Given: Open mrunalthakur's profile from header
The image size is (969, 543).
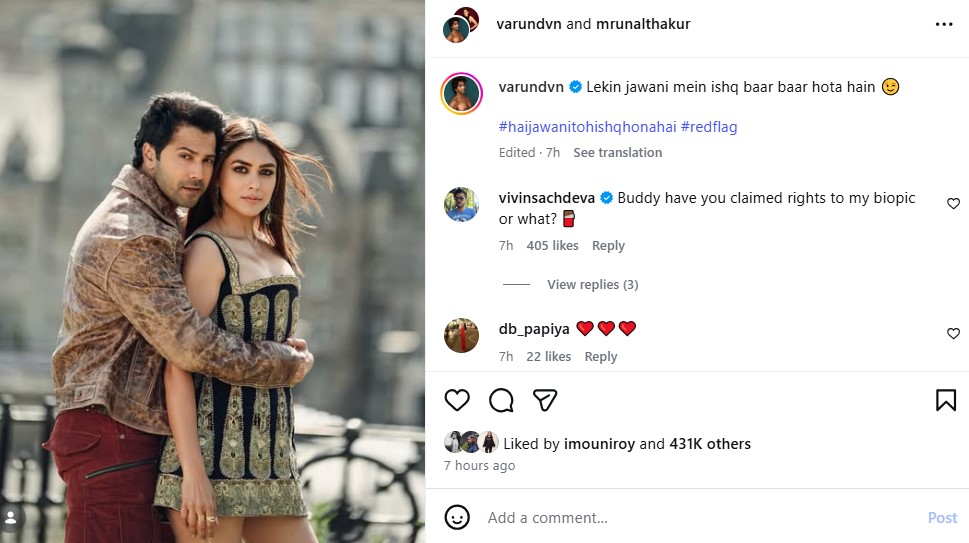Looking at the screenshot, I should (643, 24).
